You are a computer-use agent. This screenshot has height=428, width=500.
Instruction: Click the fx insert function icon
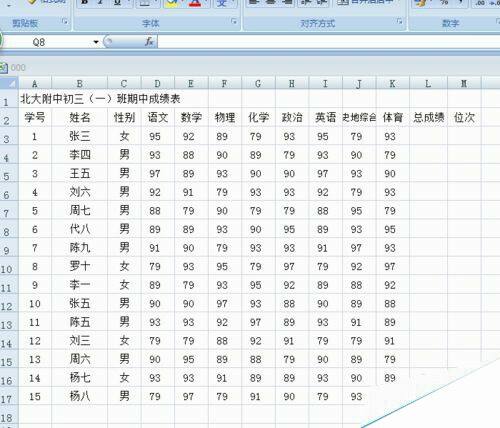149,42
